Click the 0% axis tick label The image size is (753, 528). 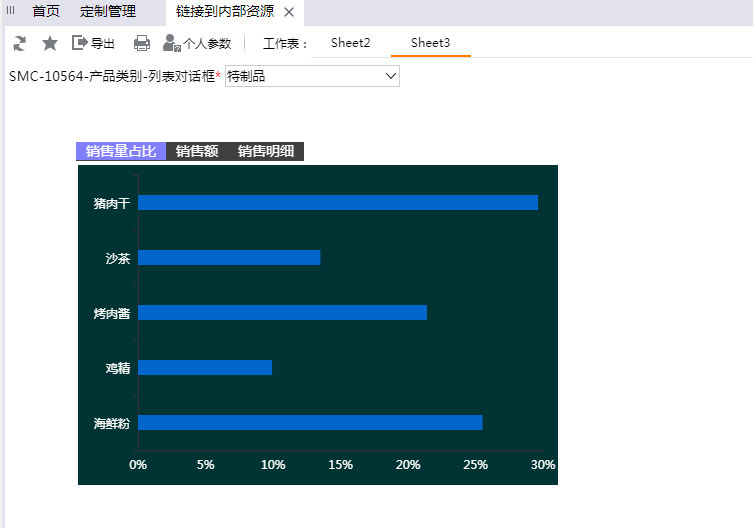coord(138,465)
